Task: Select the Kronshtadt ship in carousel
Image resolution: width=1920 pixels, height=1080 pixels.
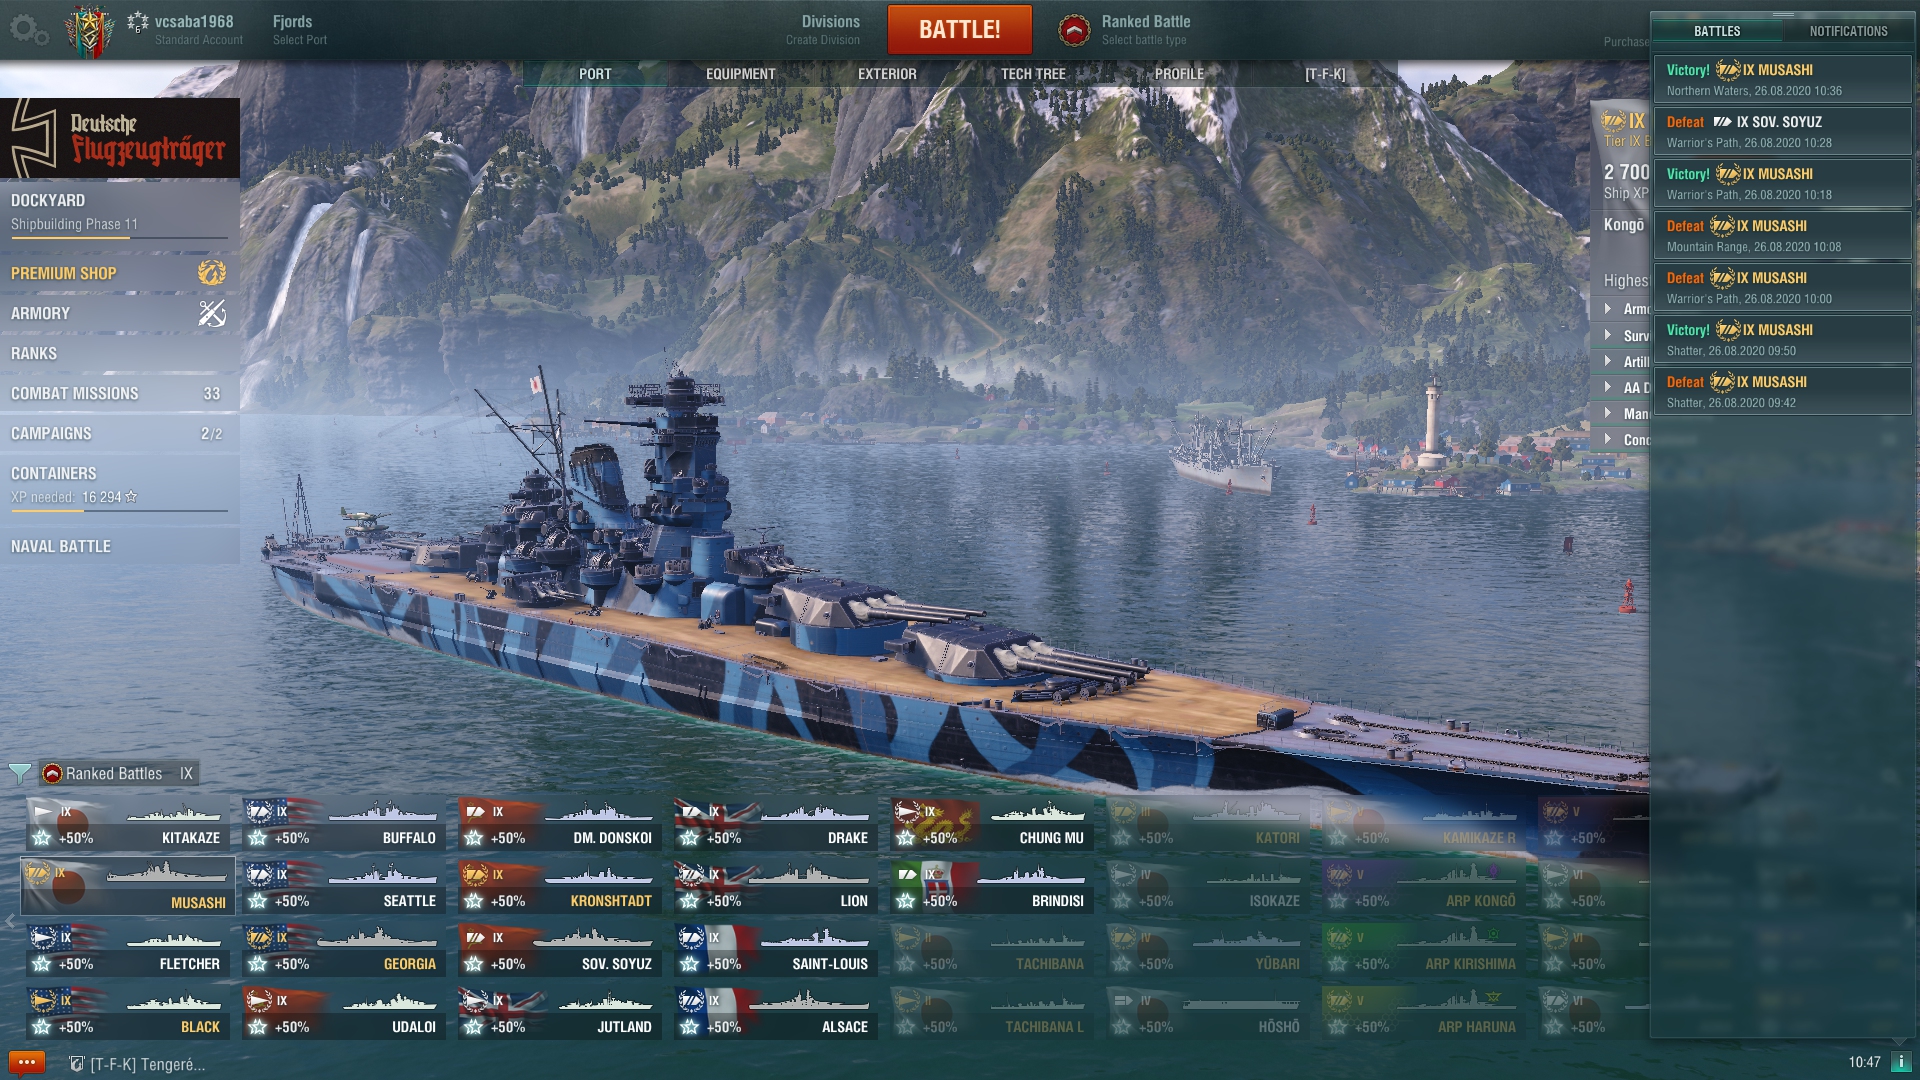Action: click(x=560, y=887)
